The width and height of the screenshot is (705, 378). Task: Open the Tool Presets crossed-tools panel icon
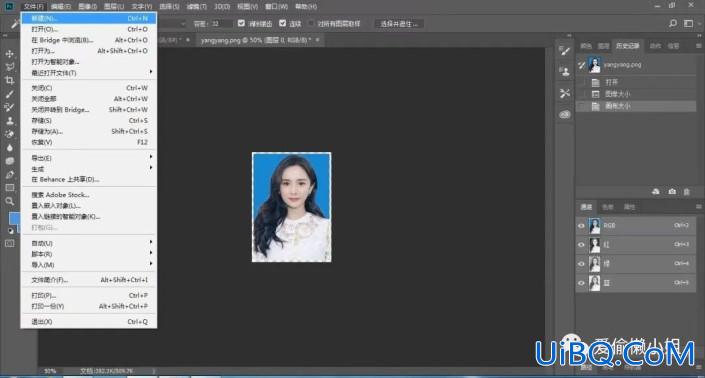point(565,93)
